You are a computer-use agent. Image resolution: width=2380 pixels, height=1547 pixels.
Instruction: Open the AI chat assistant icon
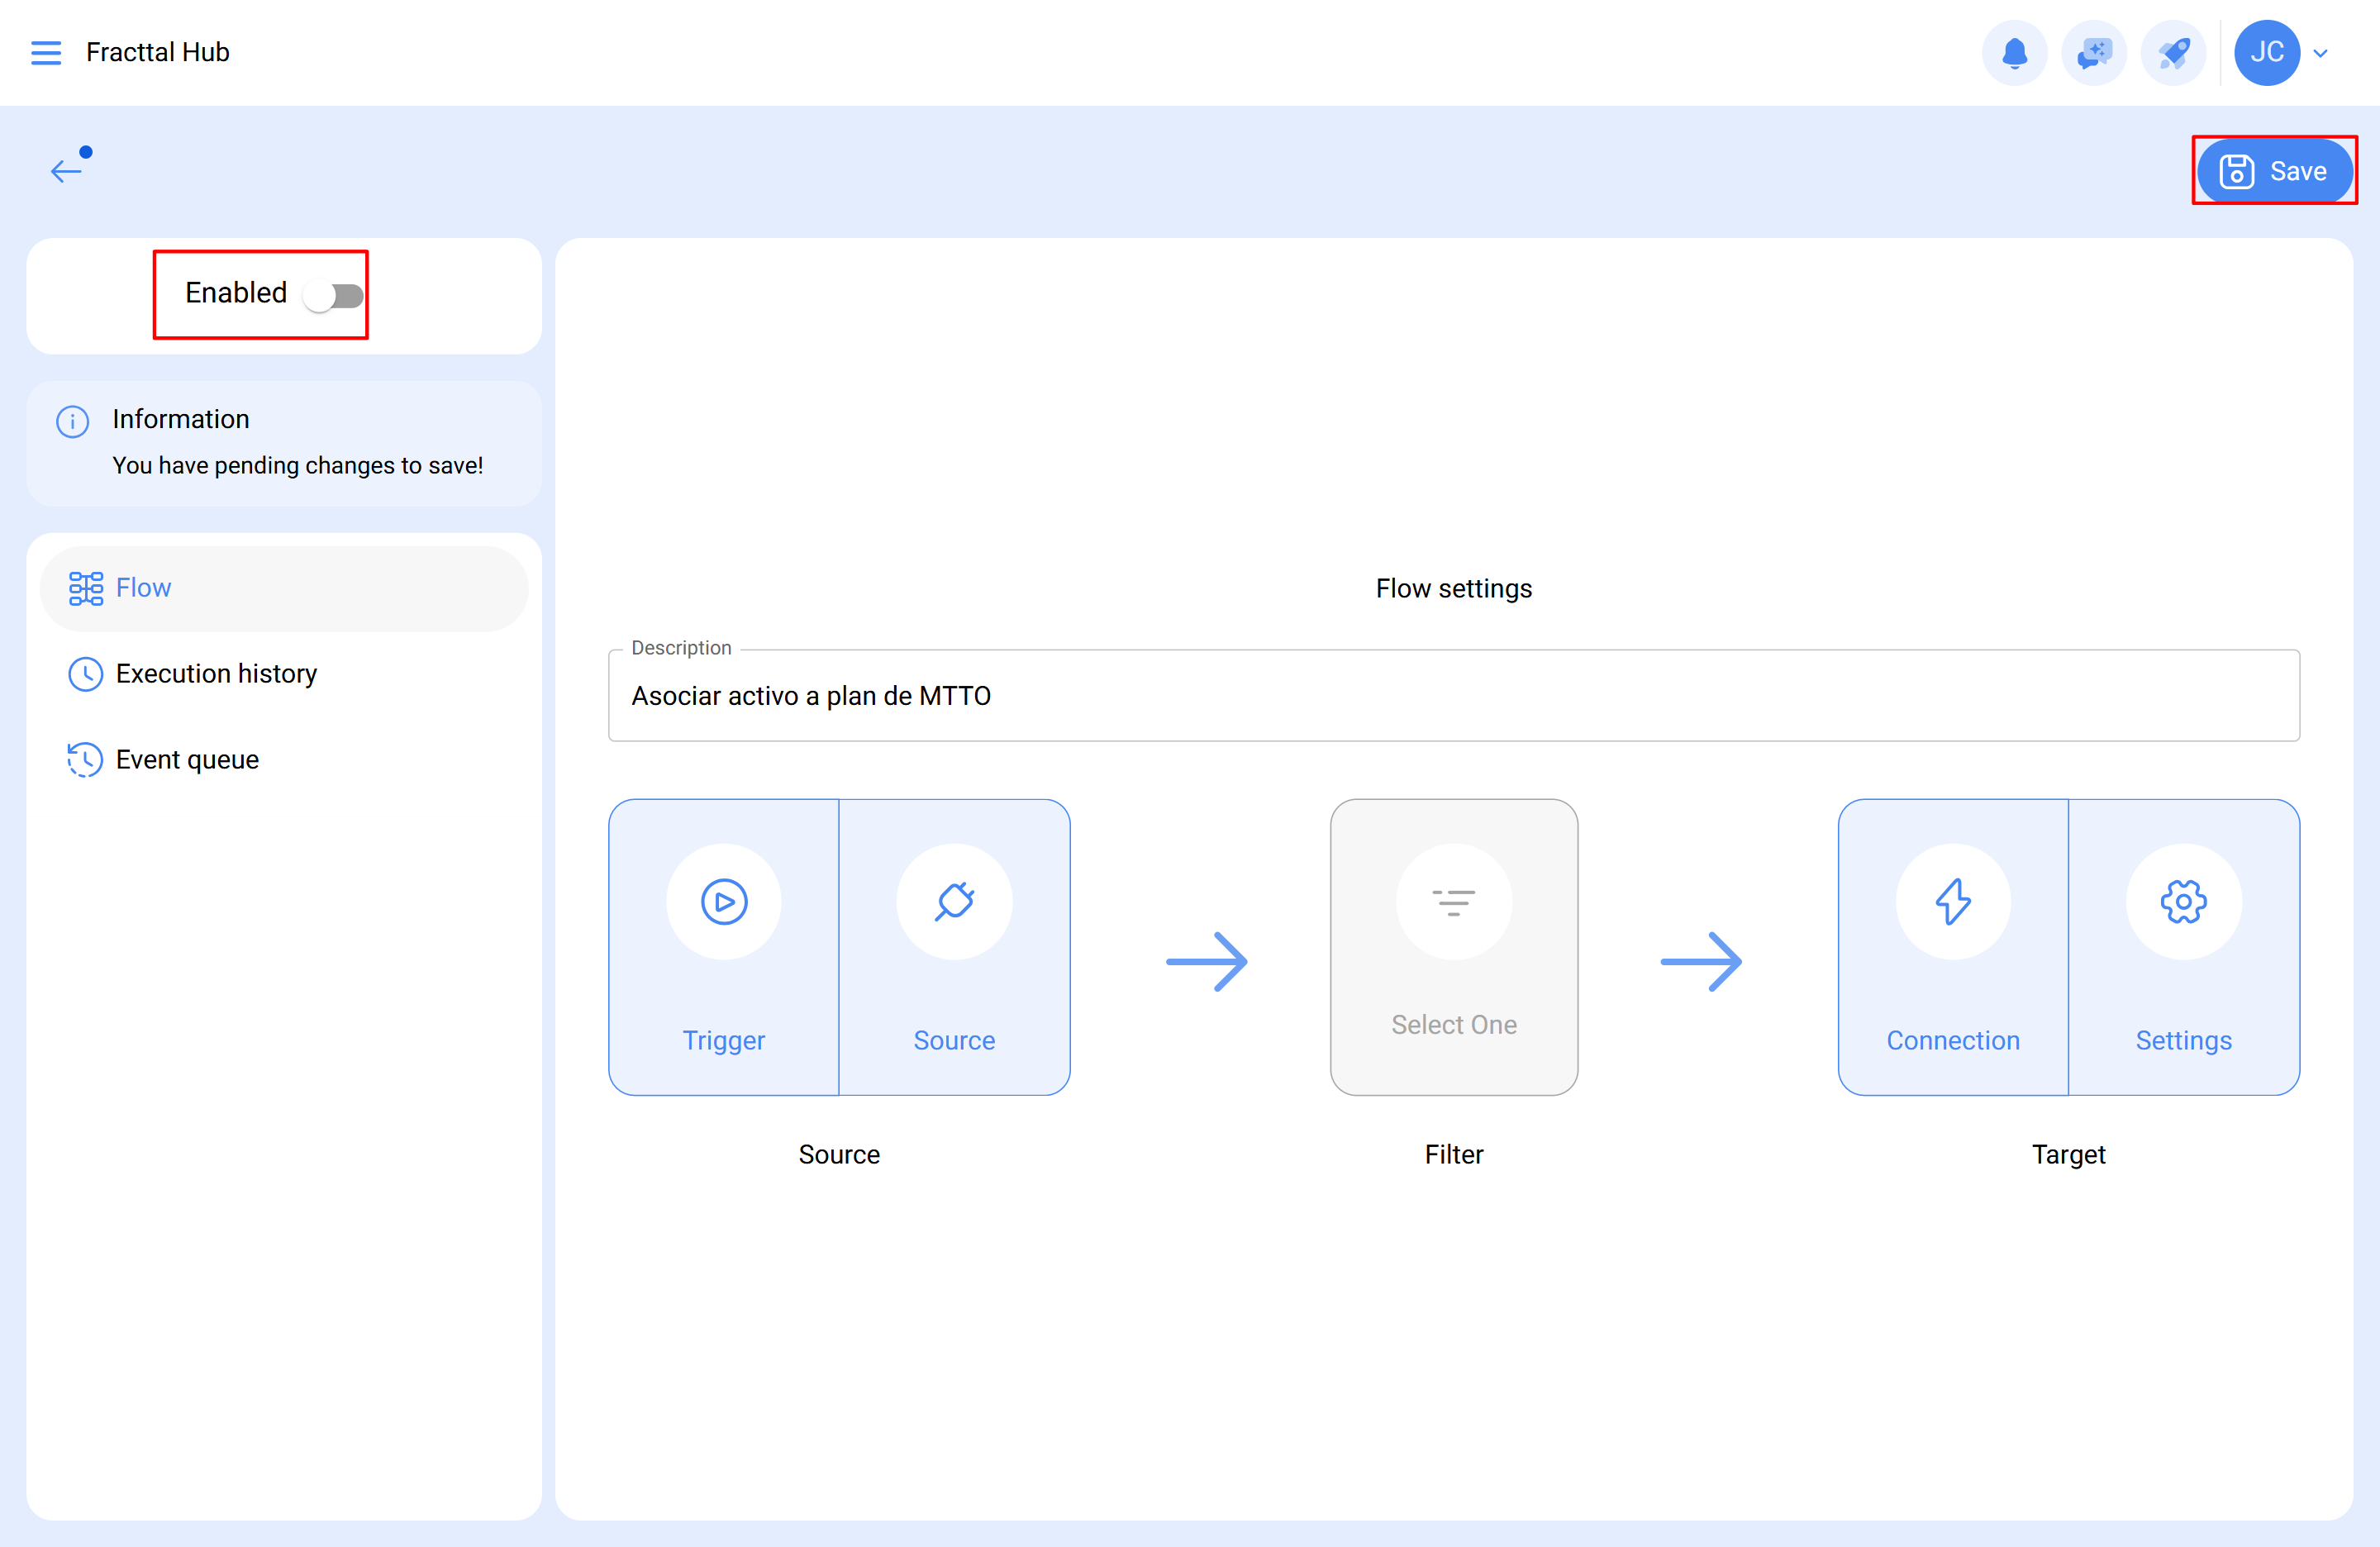tap(2093, 52)
